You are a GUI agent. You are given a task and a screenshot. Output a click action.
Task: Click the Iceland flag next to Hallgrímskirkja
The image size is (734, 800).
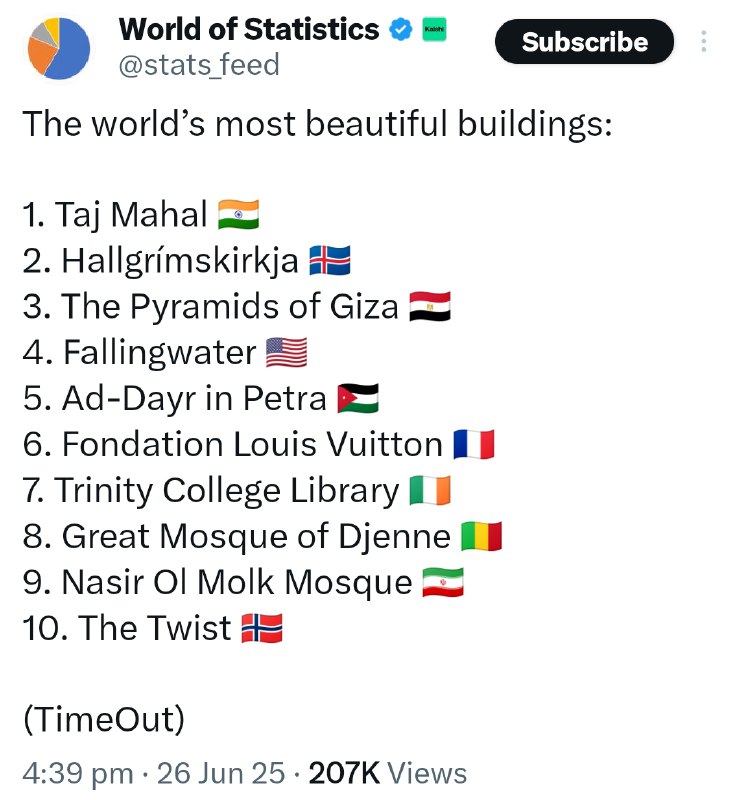(x=330, y=260)
